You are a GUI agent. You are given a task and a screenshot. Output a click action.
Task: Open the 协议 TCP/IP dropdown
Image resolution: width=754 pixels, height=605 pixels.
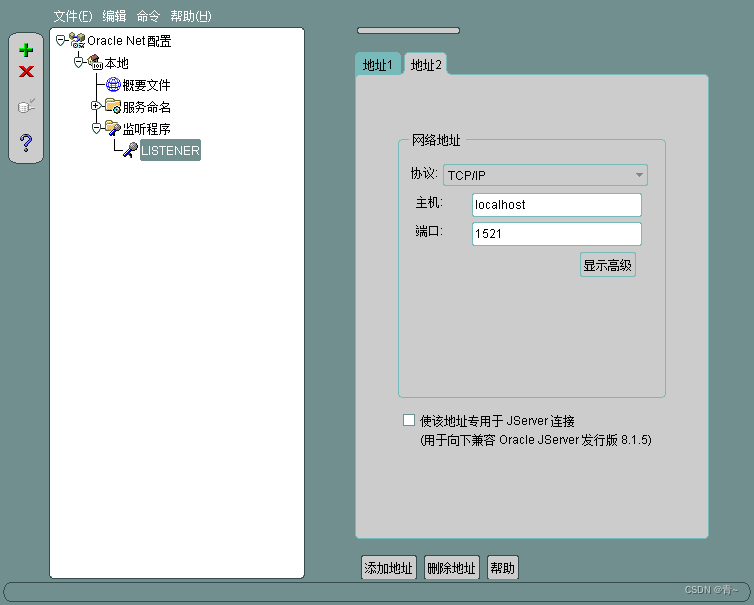point(545,175)
